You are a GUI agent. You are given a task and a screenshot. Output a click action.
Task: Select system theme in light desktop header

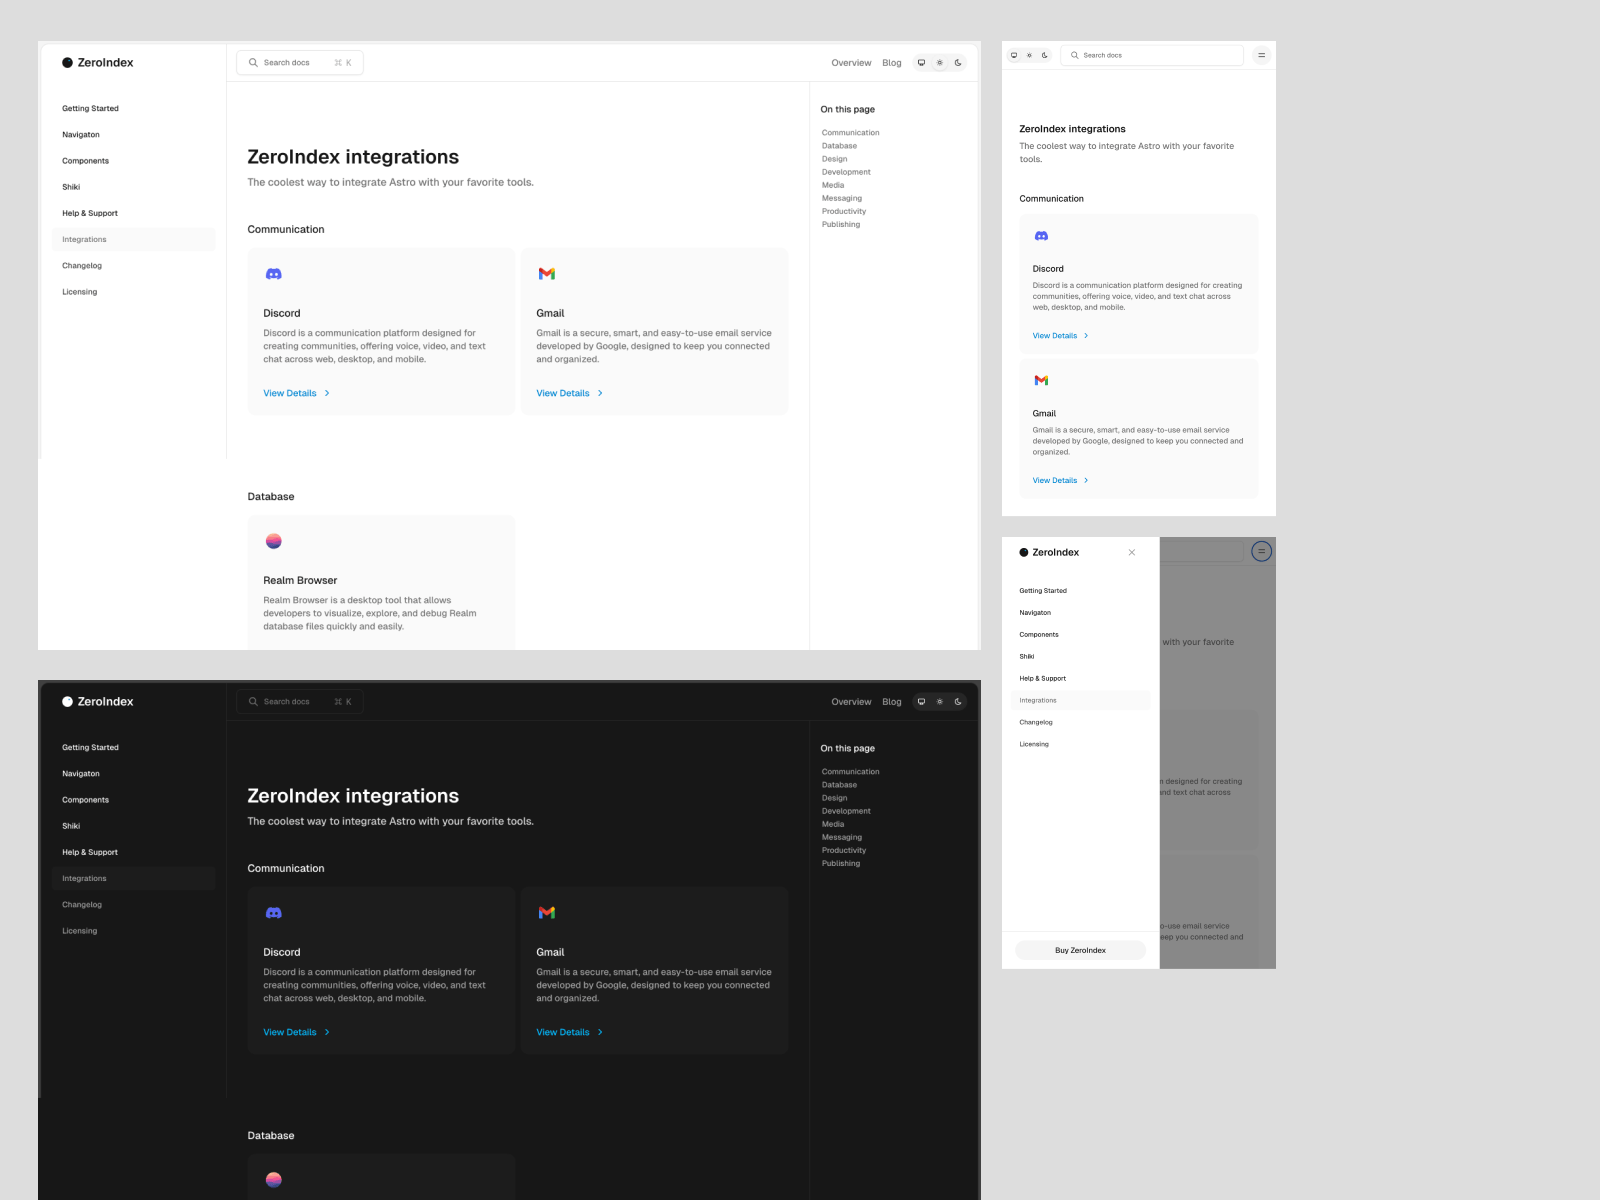coord(921,62)
